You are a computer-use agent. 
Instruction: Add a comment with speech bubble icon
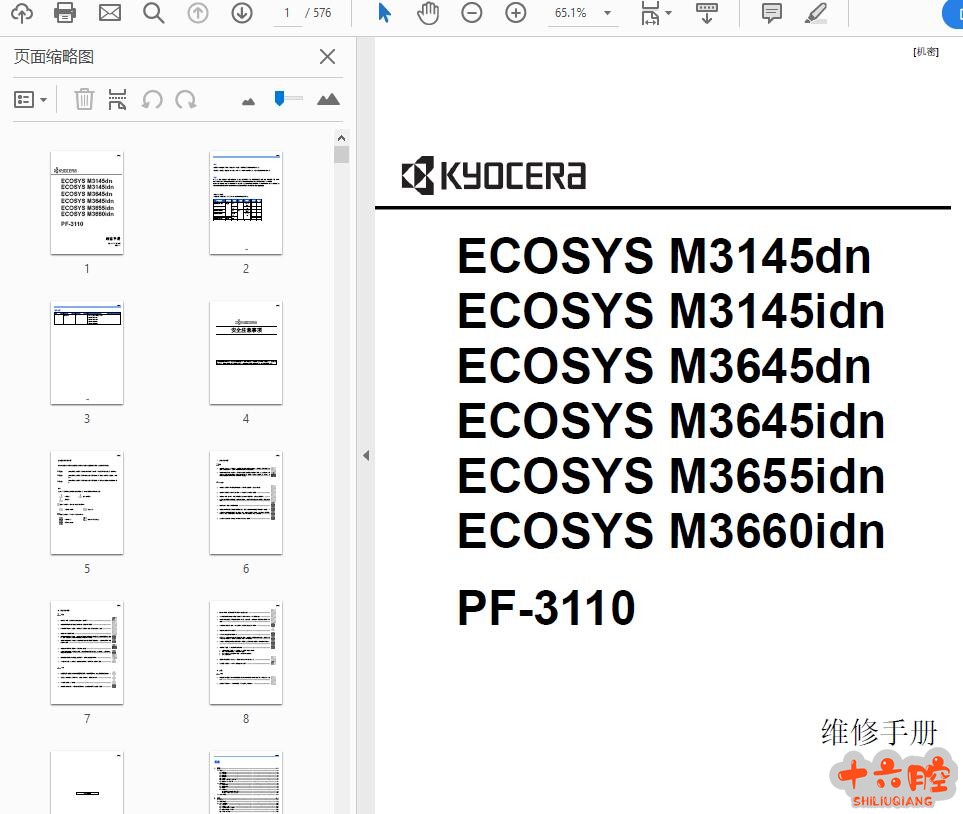pos(772,13)
